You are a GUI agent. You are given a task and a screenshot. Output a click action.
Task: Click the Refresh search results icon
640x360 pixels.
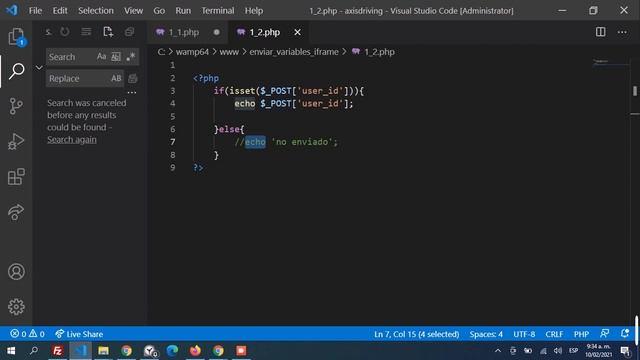click(65, 32)
